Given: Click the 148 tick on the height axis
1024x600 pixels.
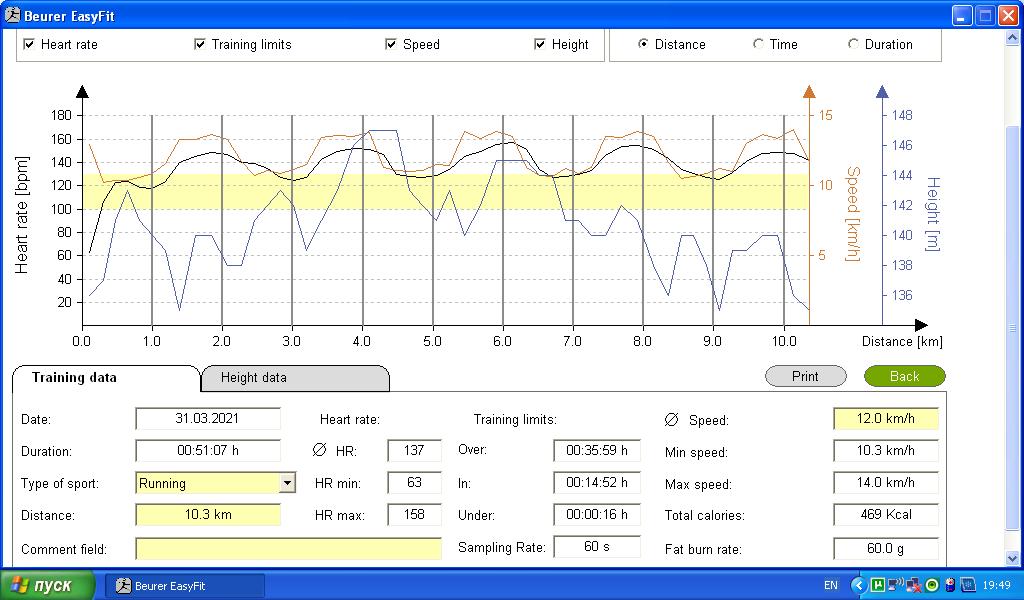Looking at the screenshot, I should (902, 116).
